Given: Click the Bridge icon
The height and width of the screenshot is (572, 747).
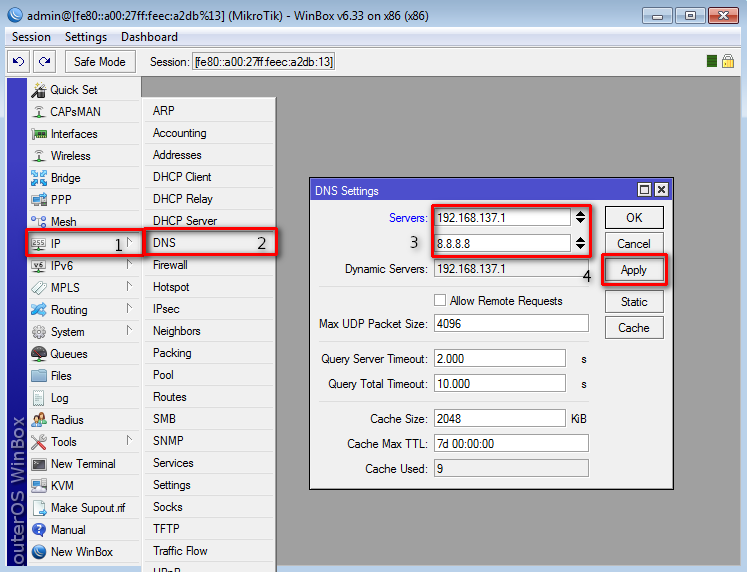Looking at the screenshot, I should pyautogui.click(x=39, y=178).
